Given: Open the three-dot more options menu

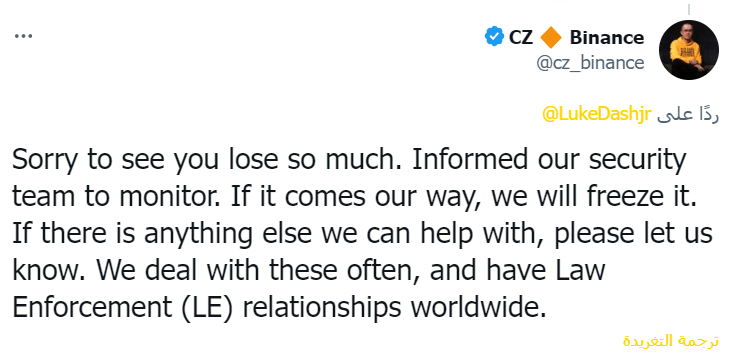Looking at the screenshot, I should (x=23, y=36).
